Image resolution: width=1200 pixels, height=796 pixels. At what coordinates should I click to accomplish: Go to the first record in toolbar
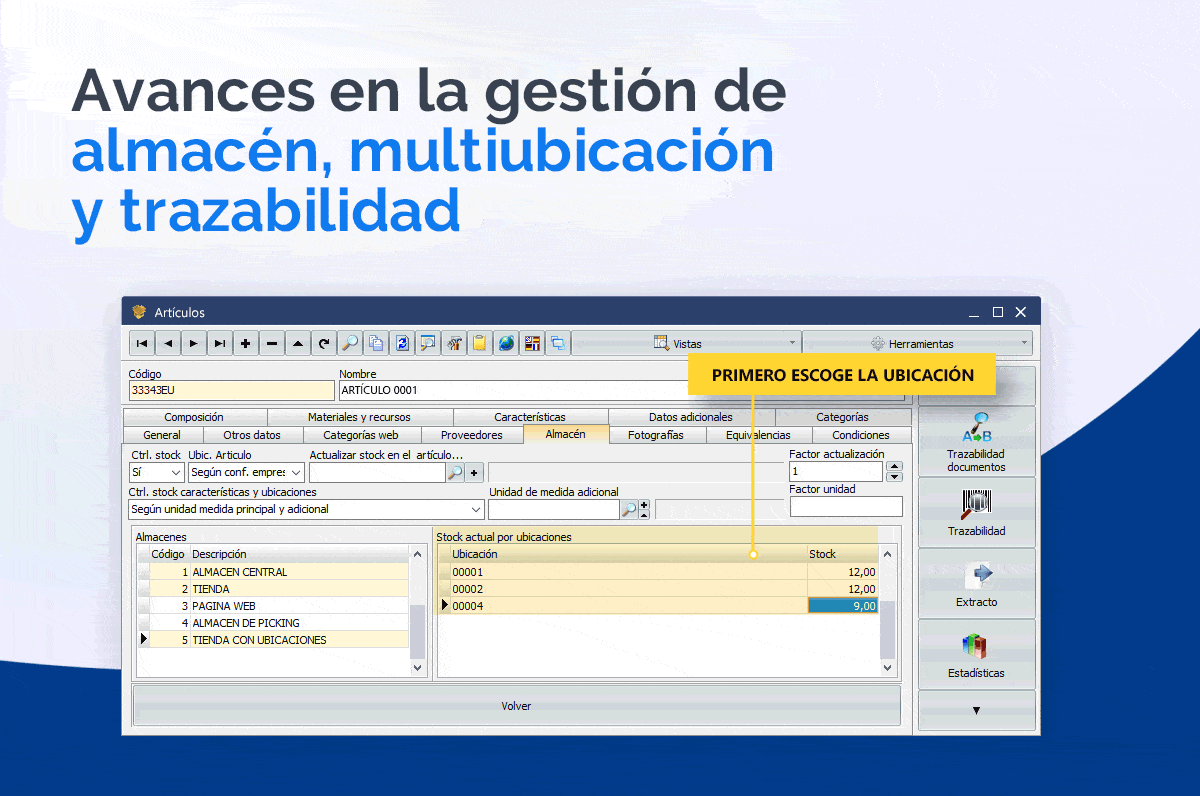pyautogui.click(x=142, y=344)
